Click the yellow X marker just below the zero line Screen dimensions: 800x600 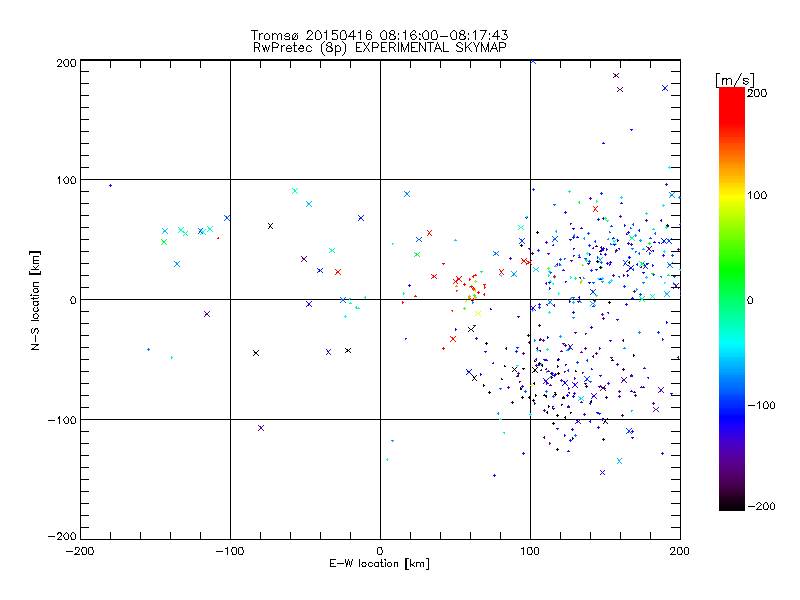pyautogui.click(x=478, y=313)
